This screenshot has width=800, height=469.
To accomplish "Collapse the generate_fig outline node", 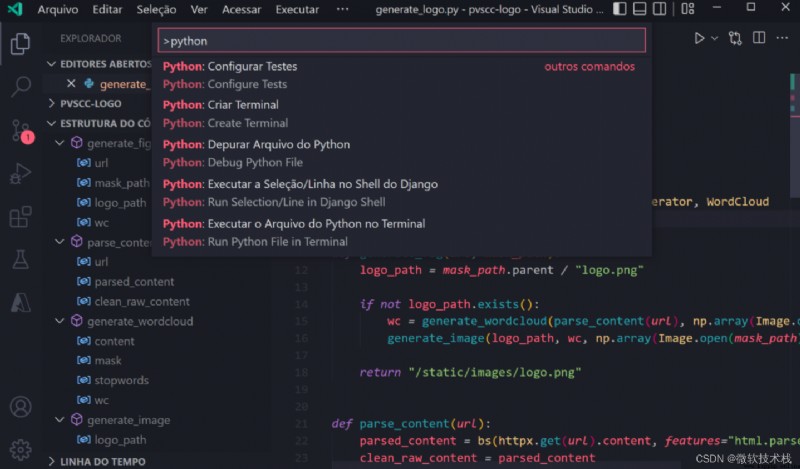I will [60, 143].
